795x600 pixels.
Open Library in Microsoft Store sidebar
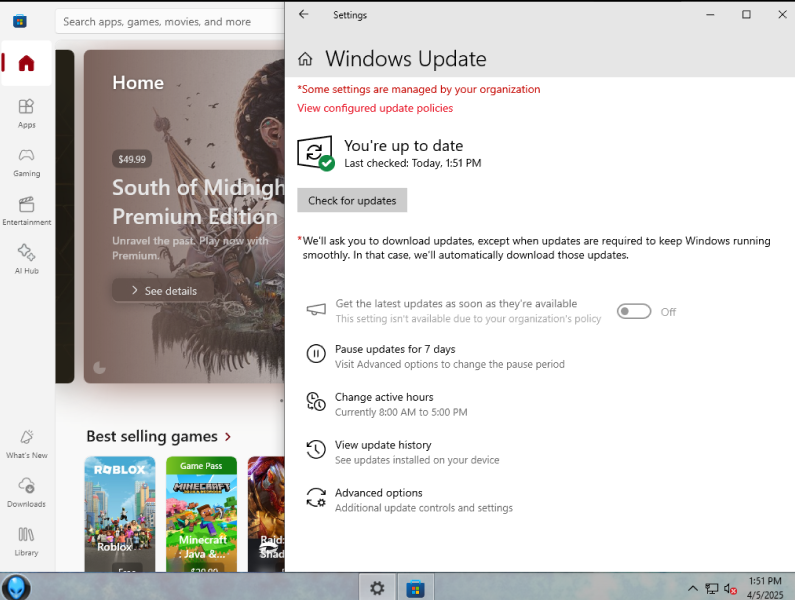pyautogui.click(x=26, y=541)
